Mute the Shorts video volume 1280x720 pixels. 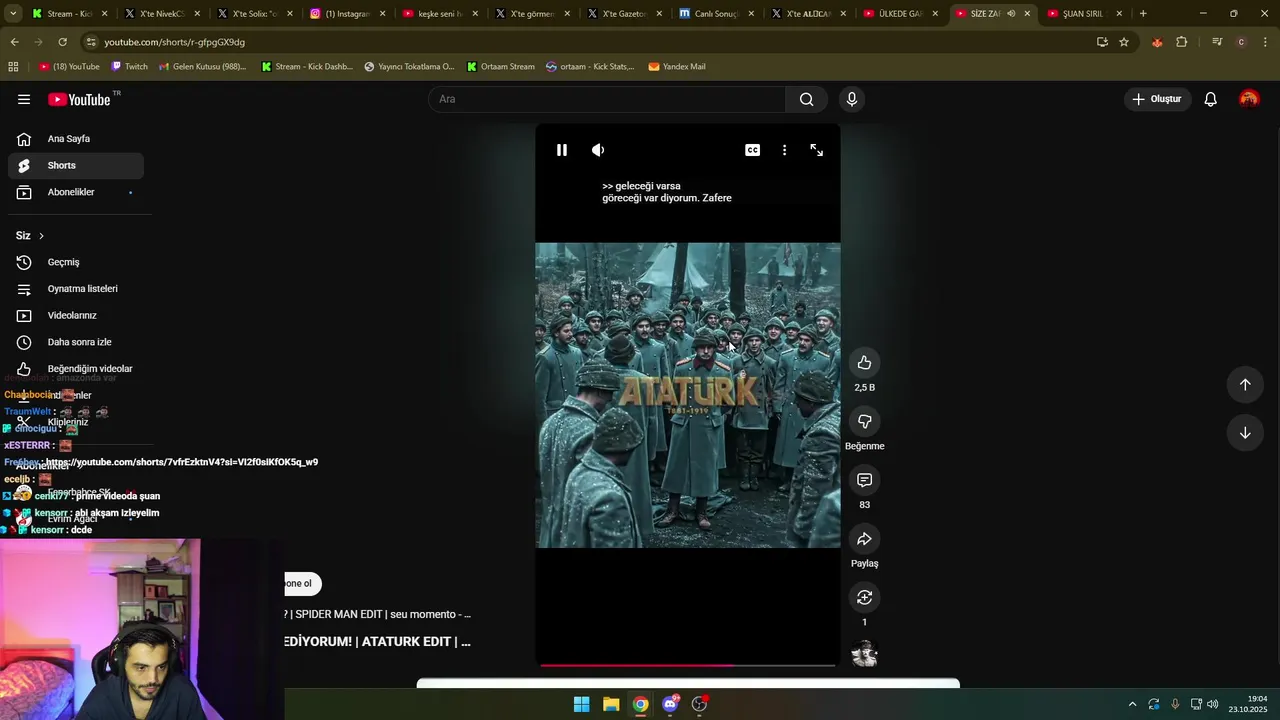[598, 150]
